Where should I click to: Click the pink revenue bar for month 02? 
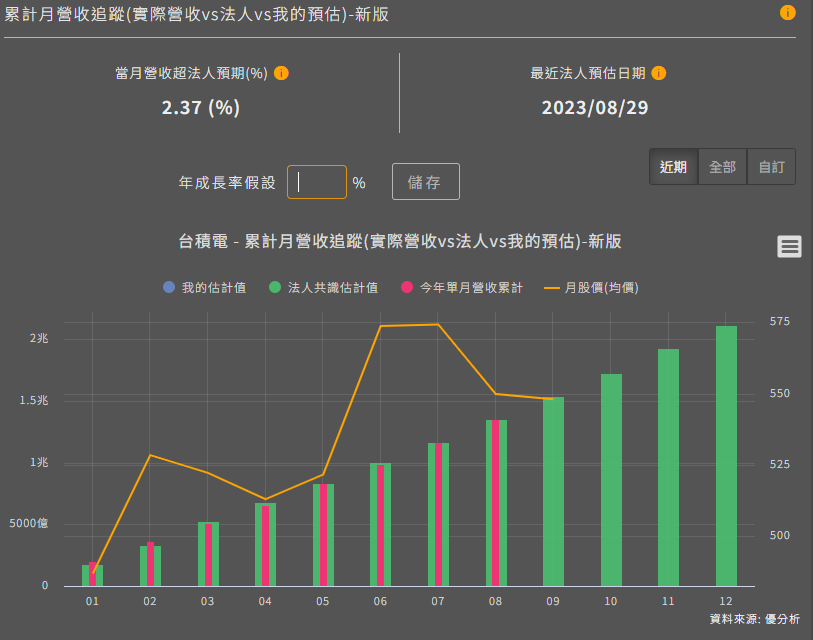pos(150,564)
